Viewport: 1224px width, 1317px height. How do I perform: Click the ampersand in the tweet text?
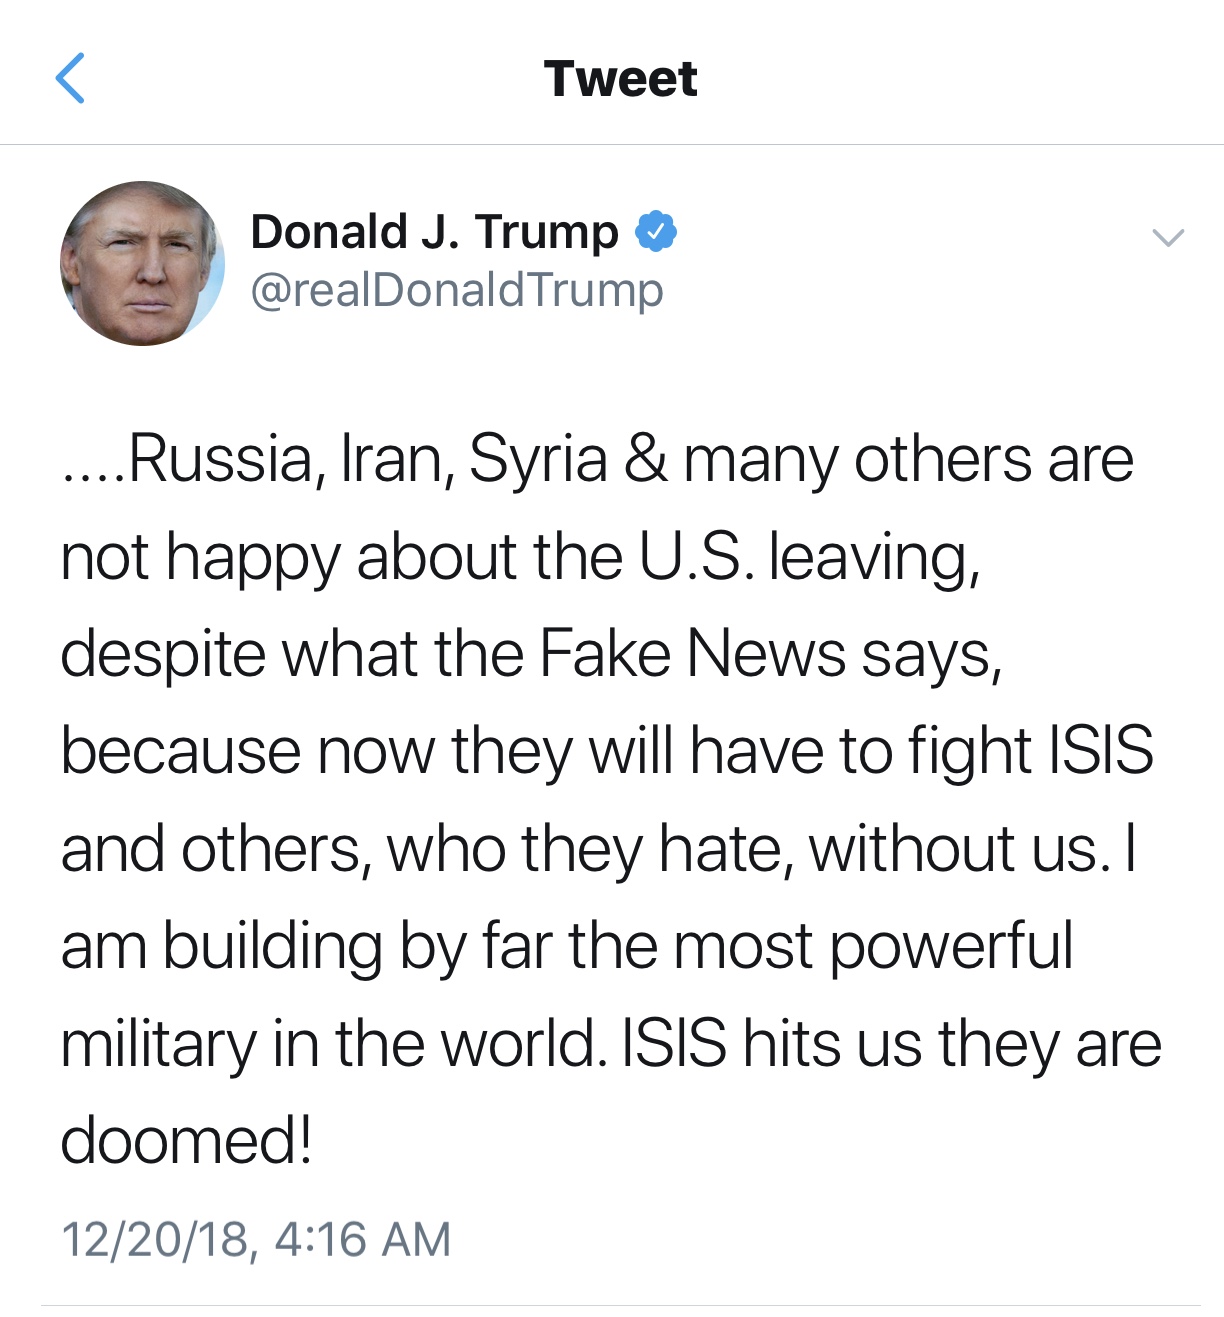645,460
